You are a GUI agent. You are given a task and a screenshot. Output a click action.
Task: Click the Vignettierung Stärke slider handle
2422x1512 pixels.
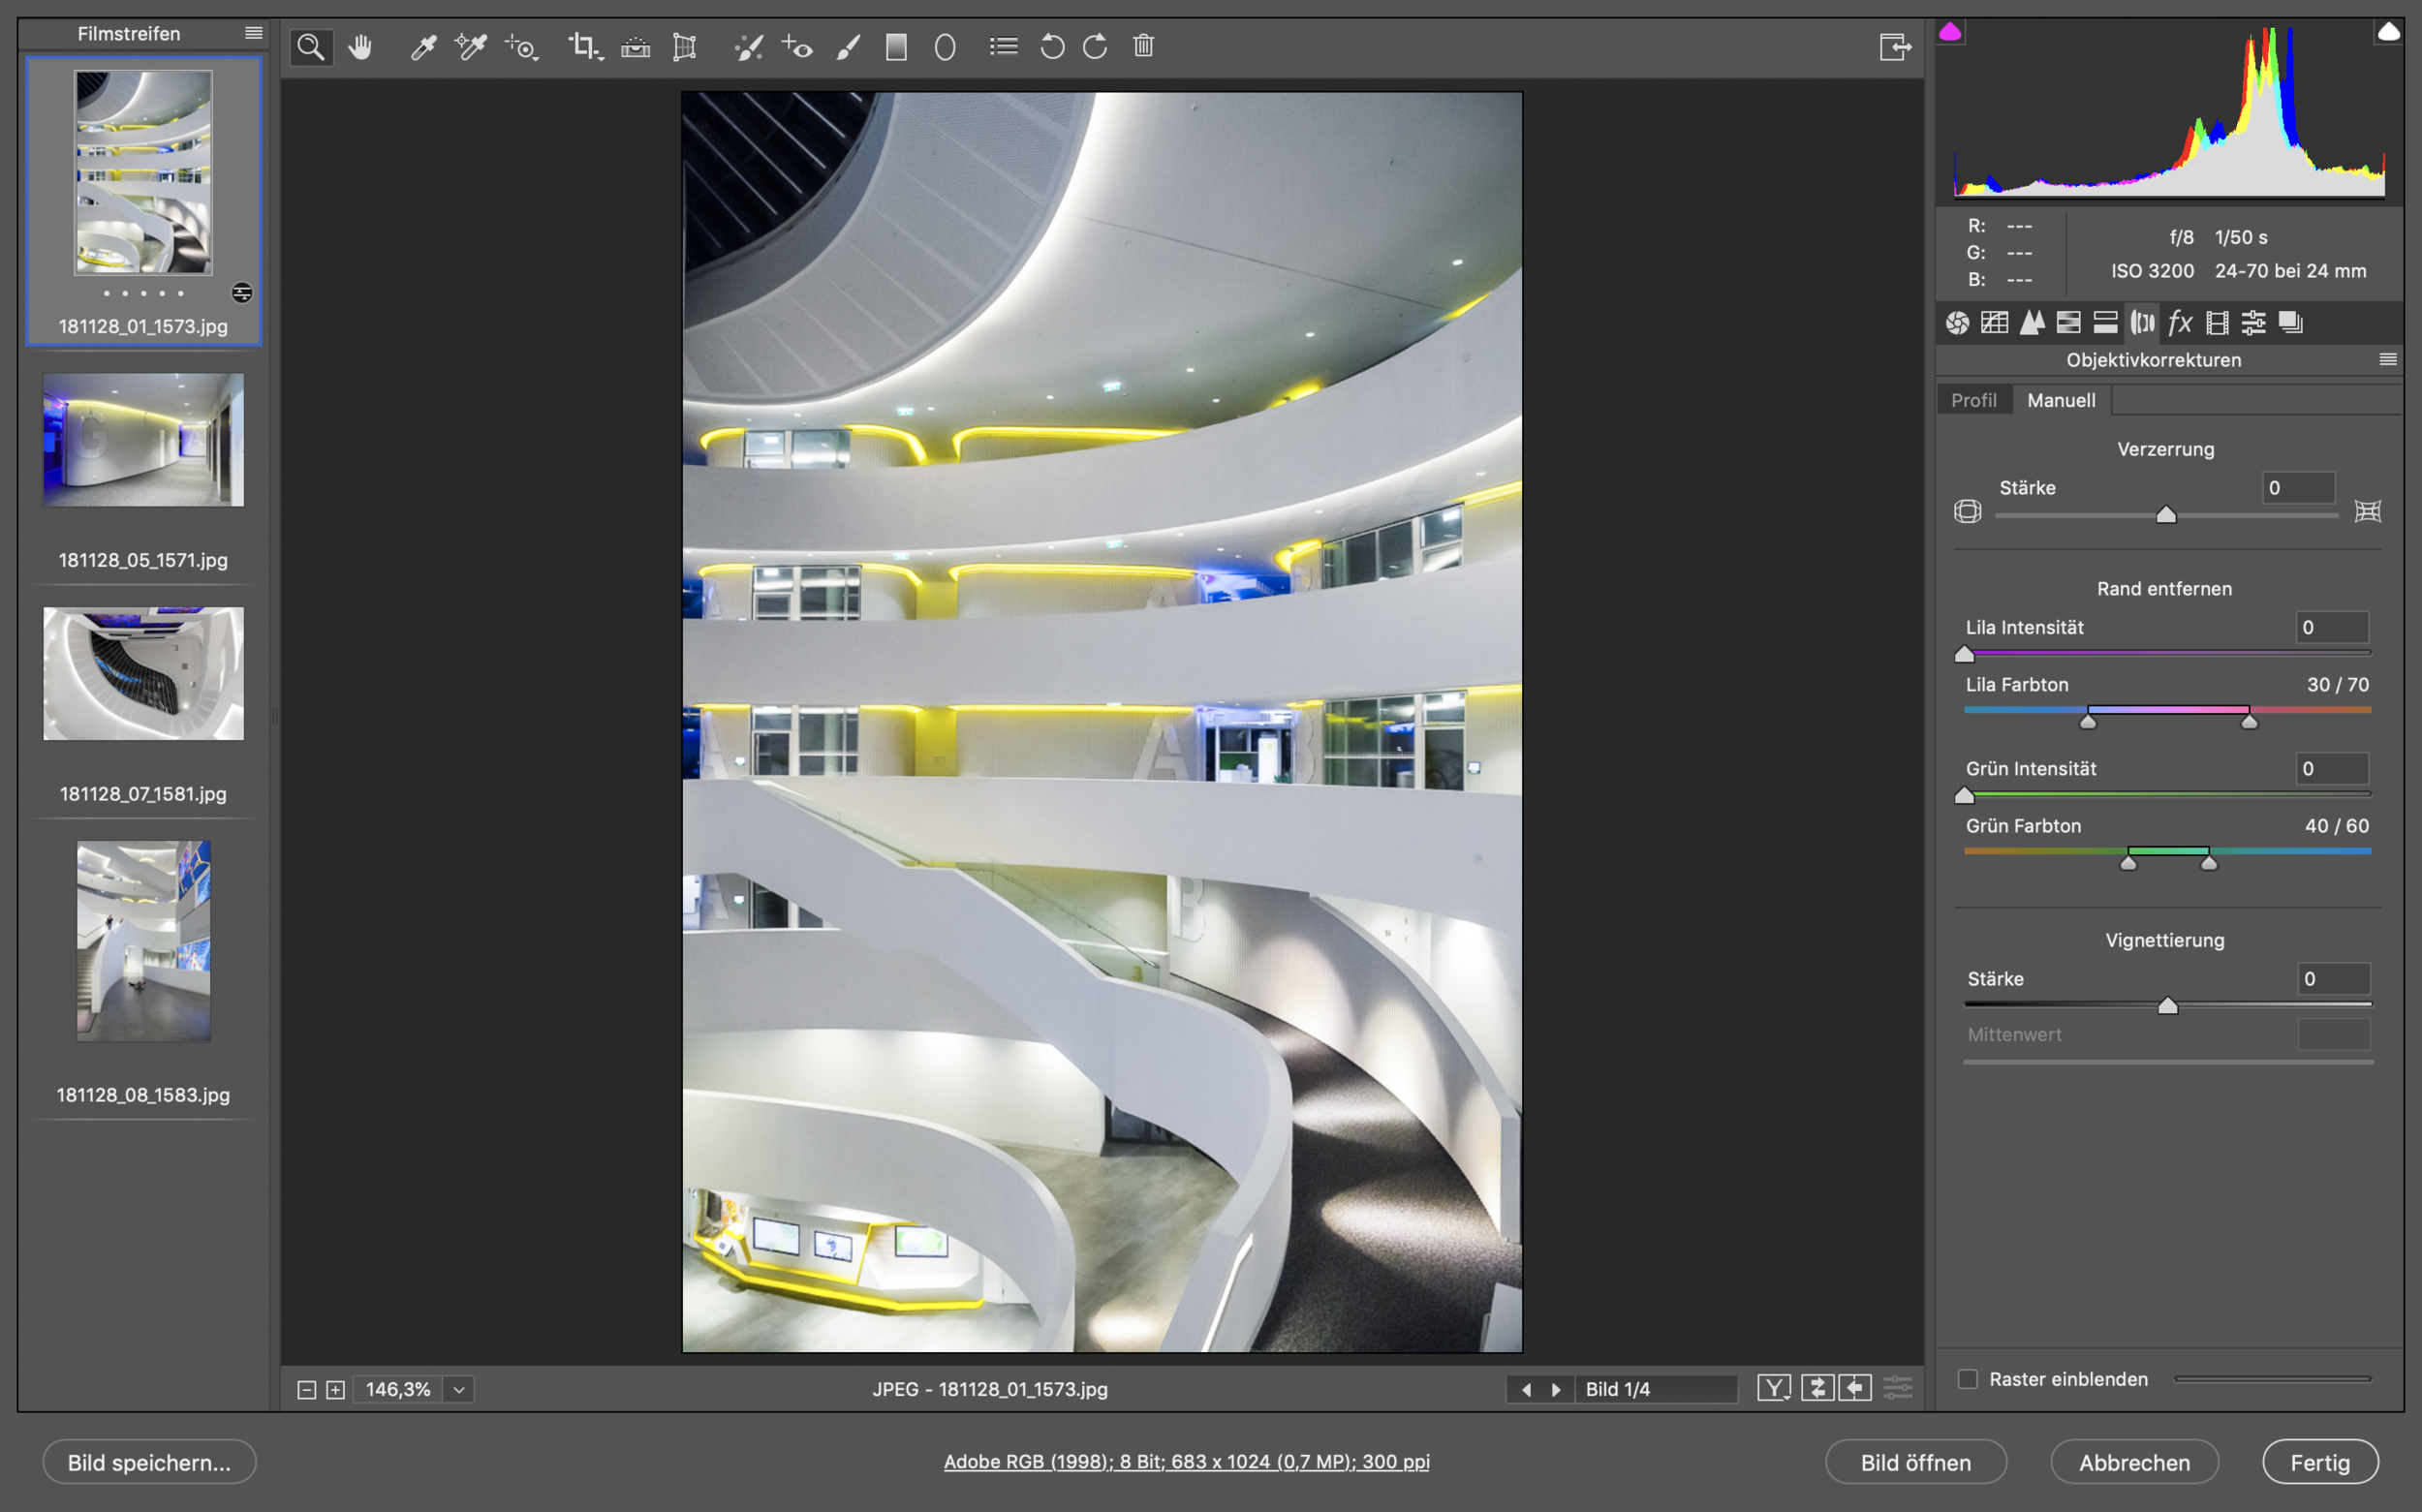2167,1006
